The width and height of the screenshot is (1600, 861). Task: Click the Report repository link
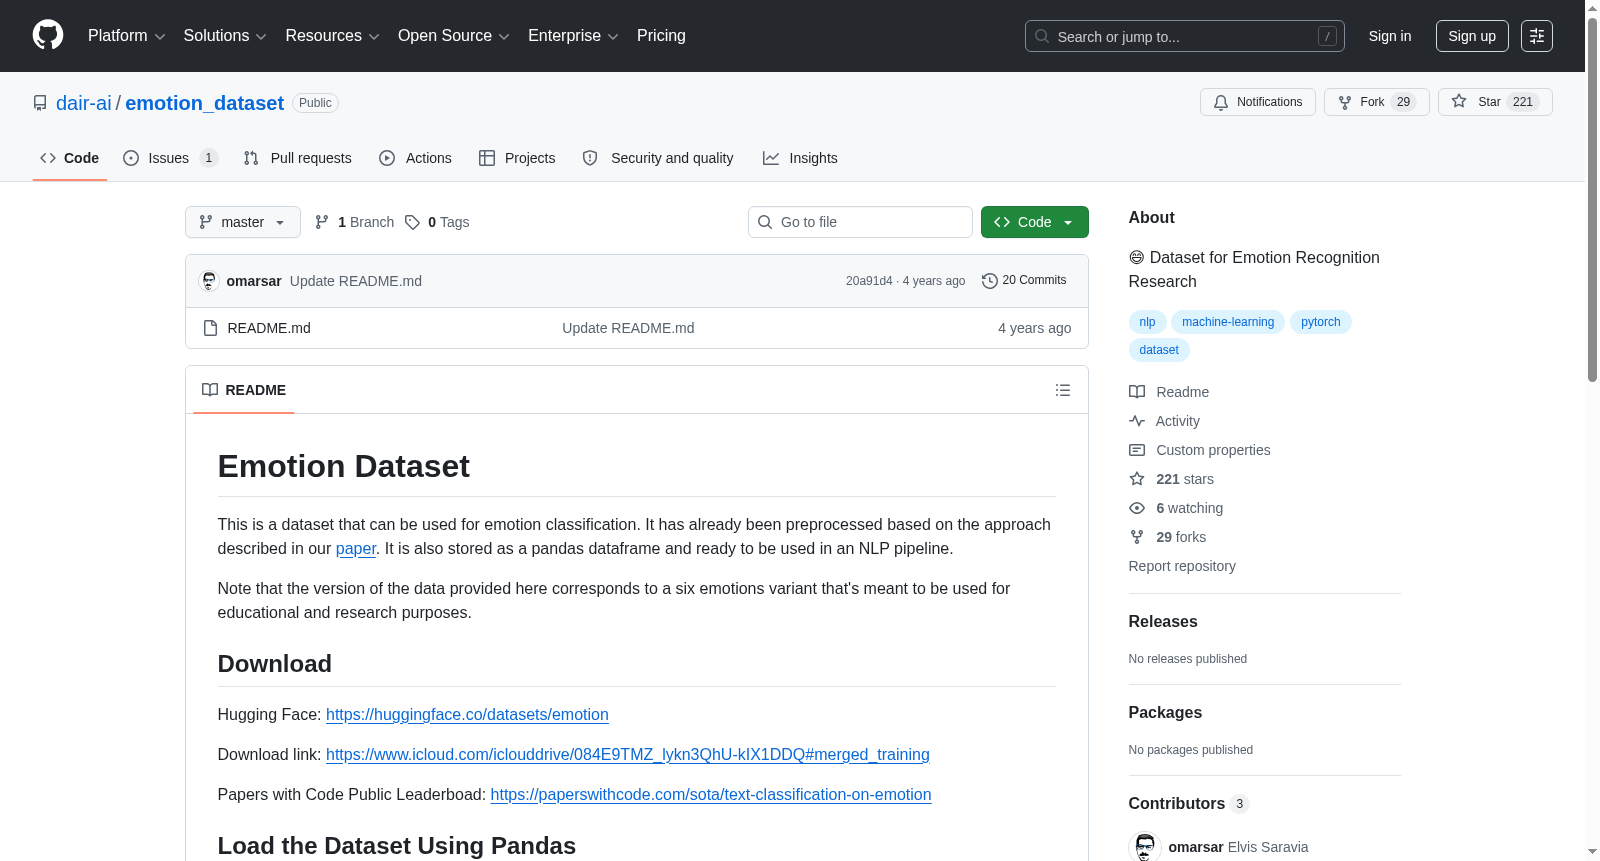[1182, 566]
